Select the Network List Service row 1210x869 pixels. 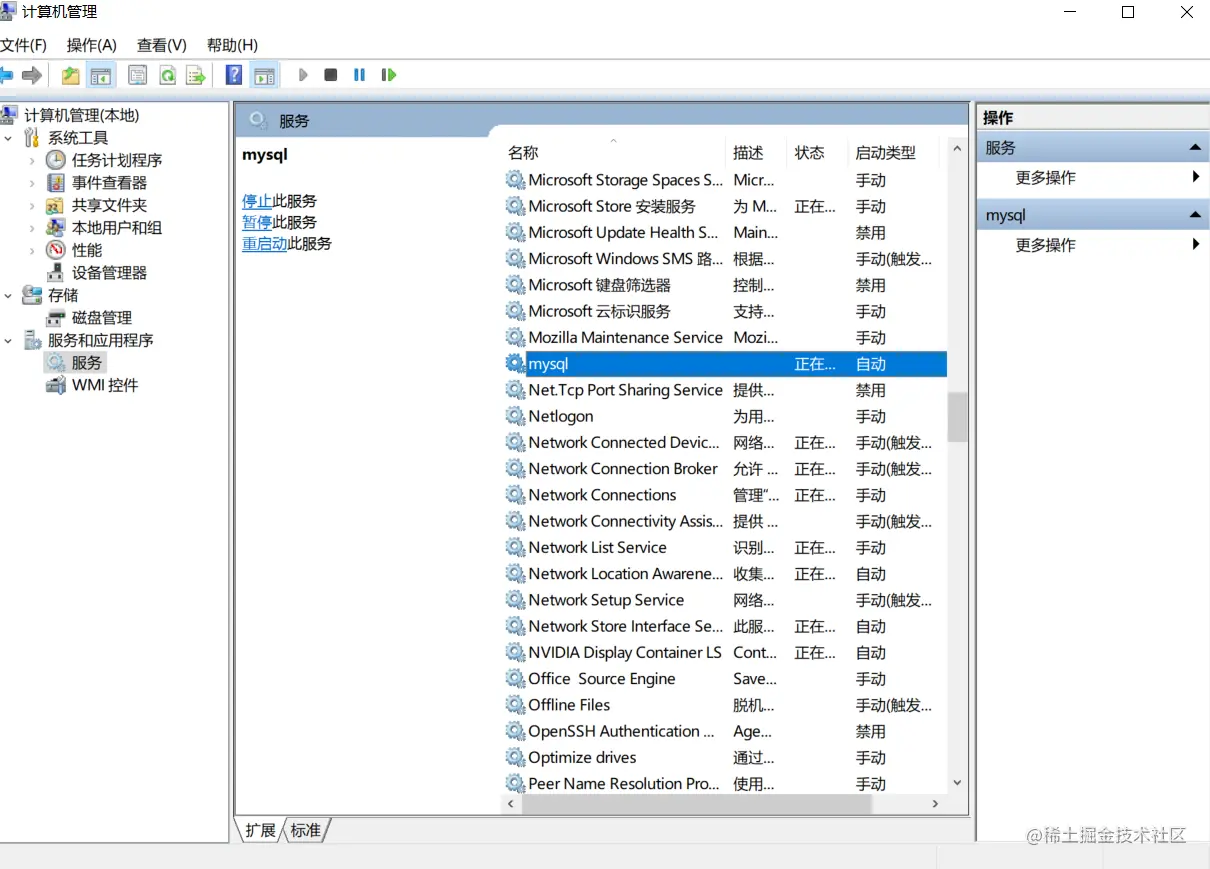[x=724, y=547]
